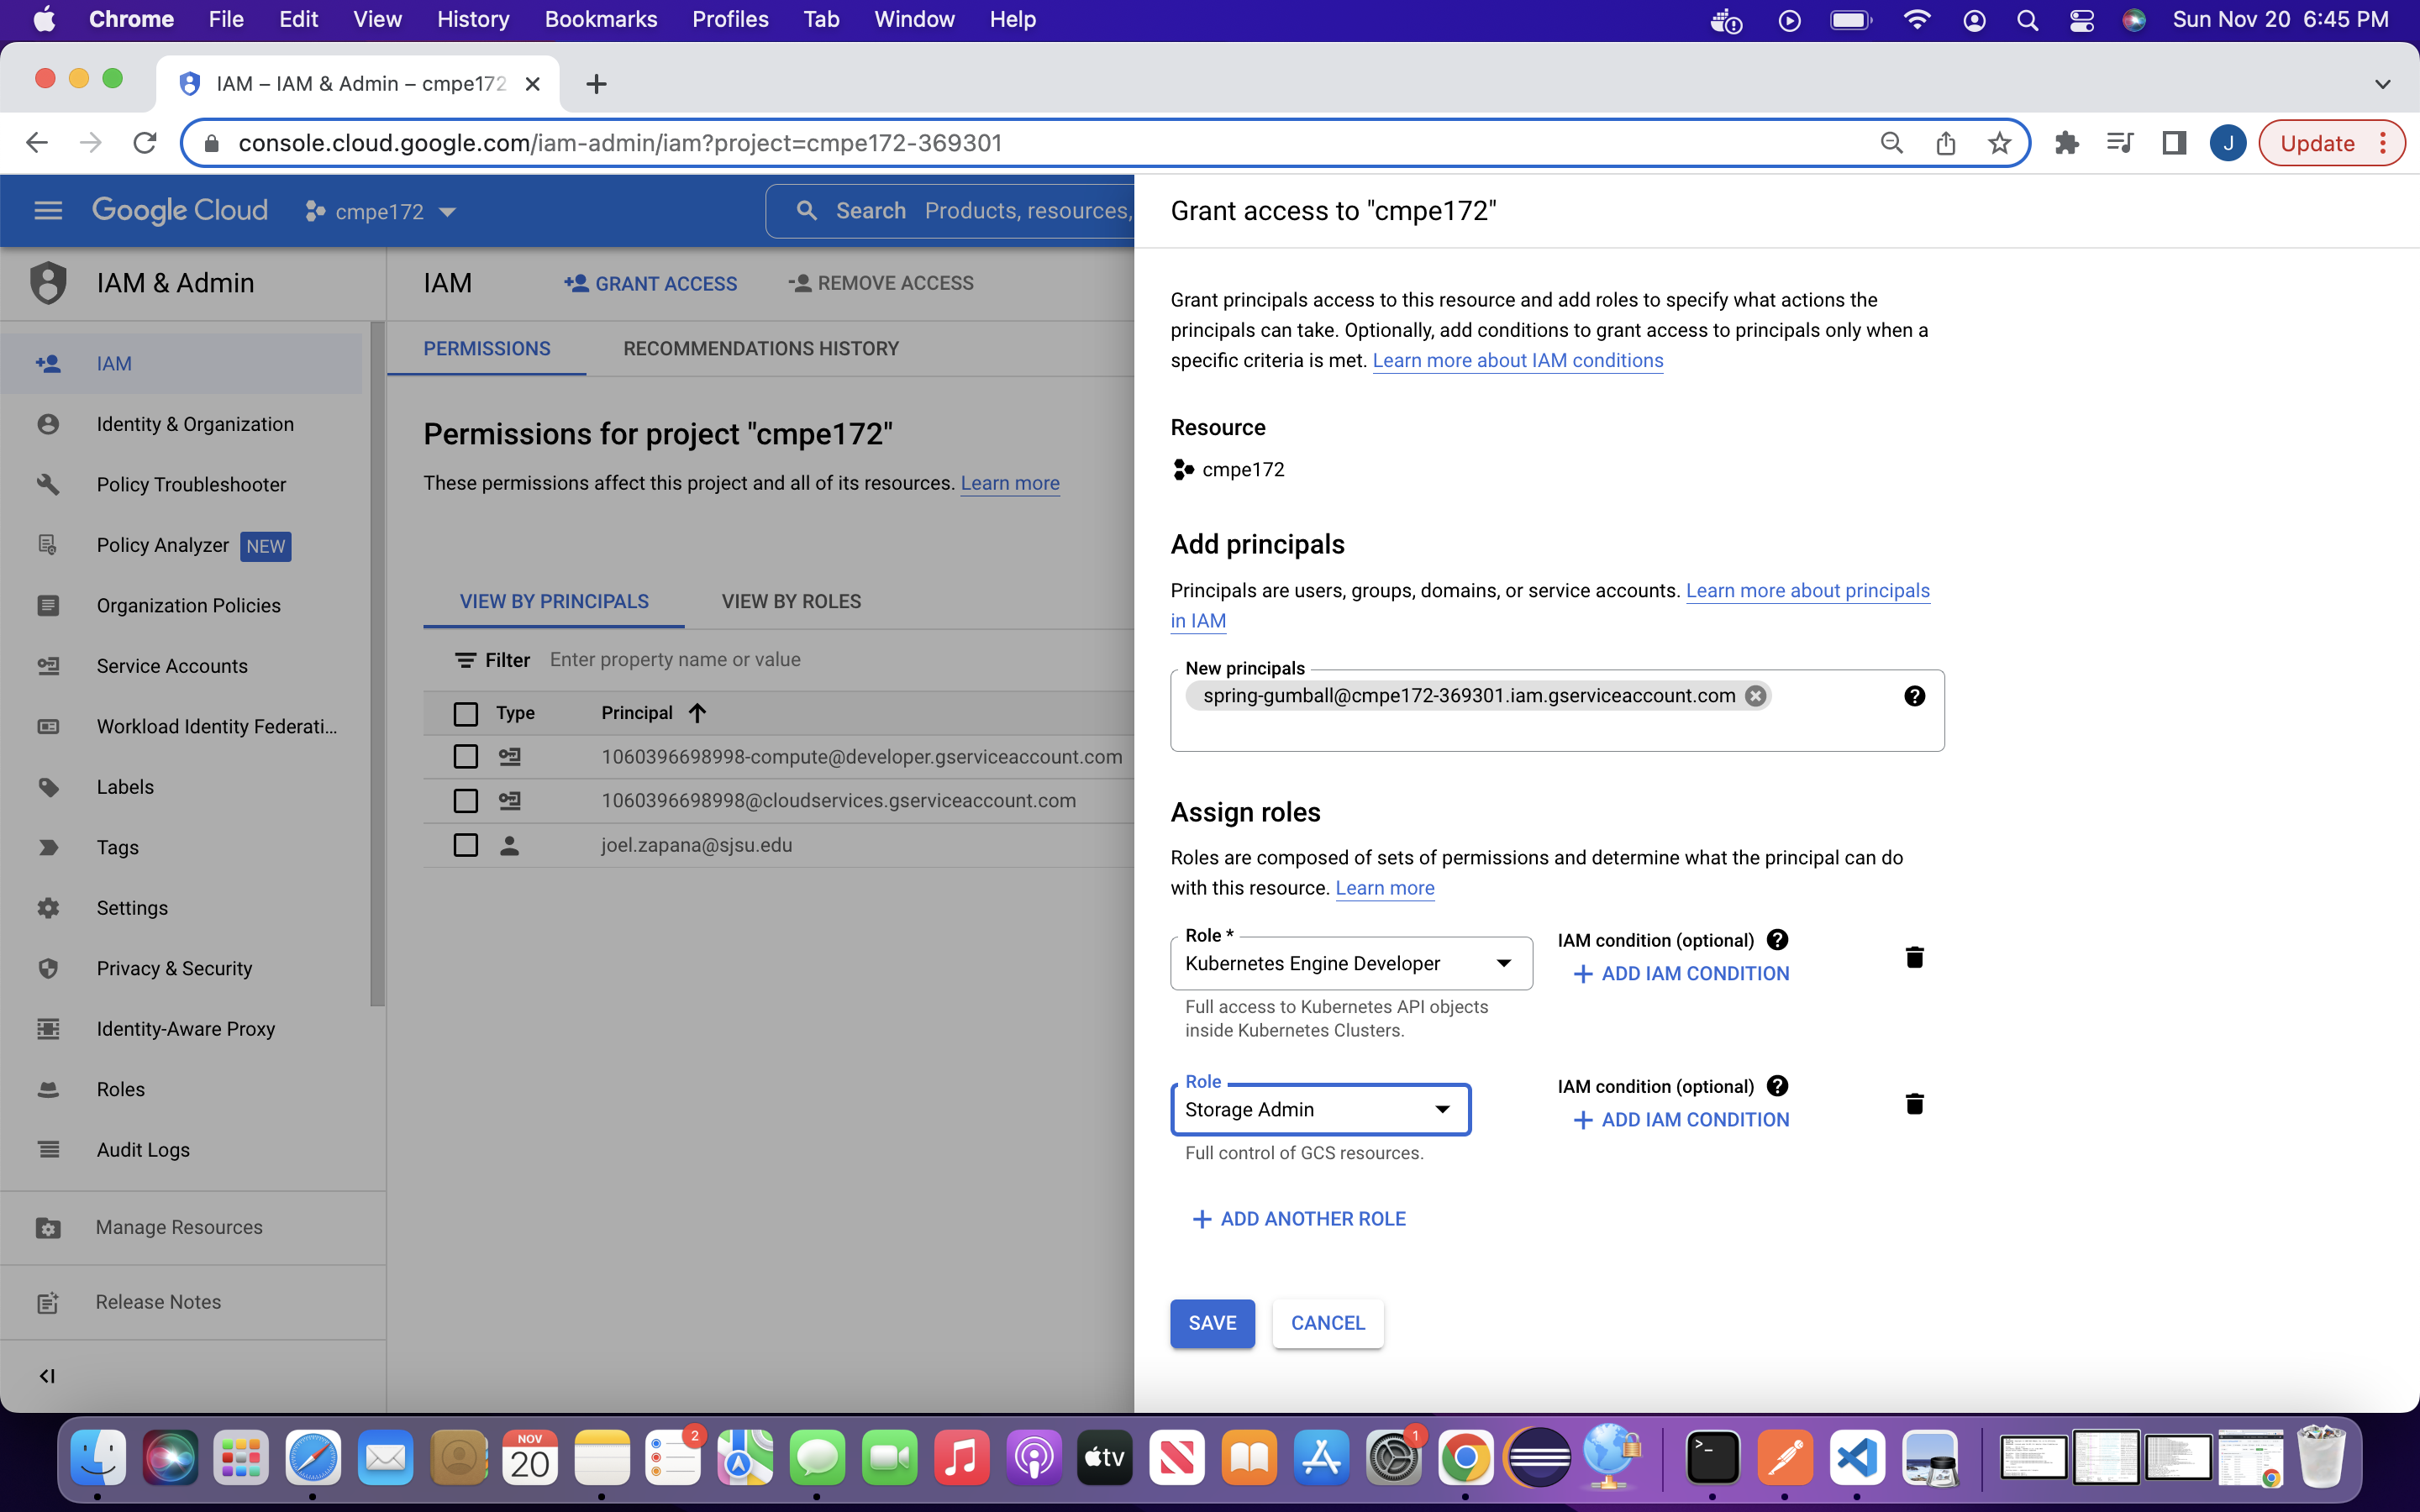Delete the Kubernetes Engine Developer role row
2420x1512 pixels.
[x=1914, y=958]
